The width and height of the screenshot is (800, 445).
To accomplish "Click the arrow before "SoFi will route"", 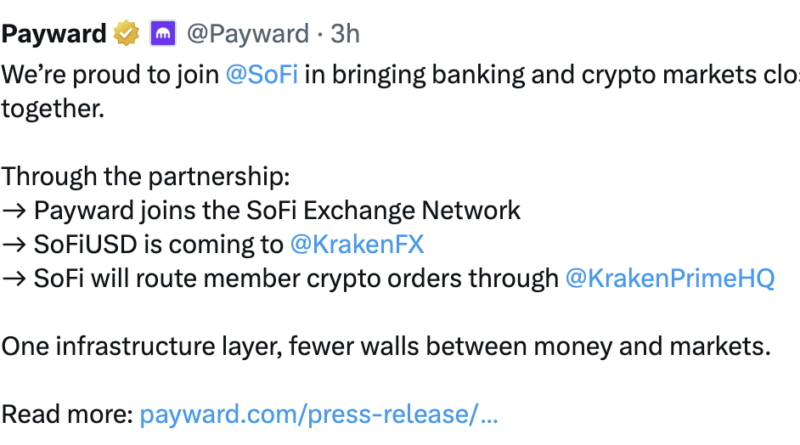I will click(14, 279).
